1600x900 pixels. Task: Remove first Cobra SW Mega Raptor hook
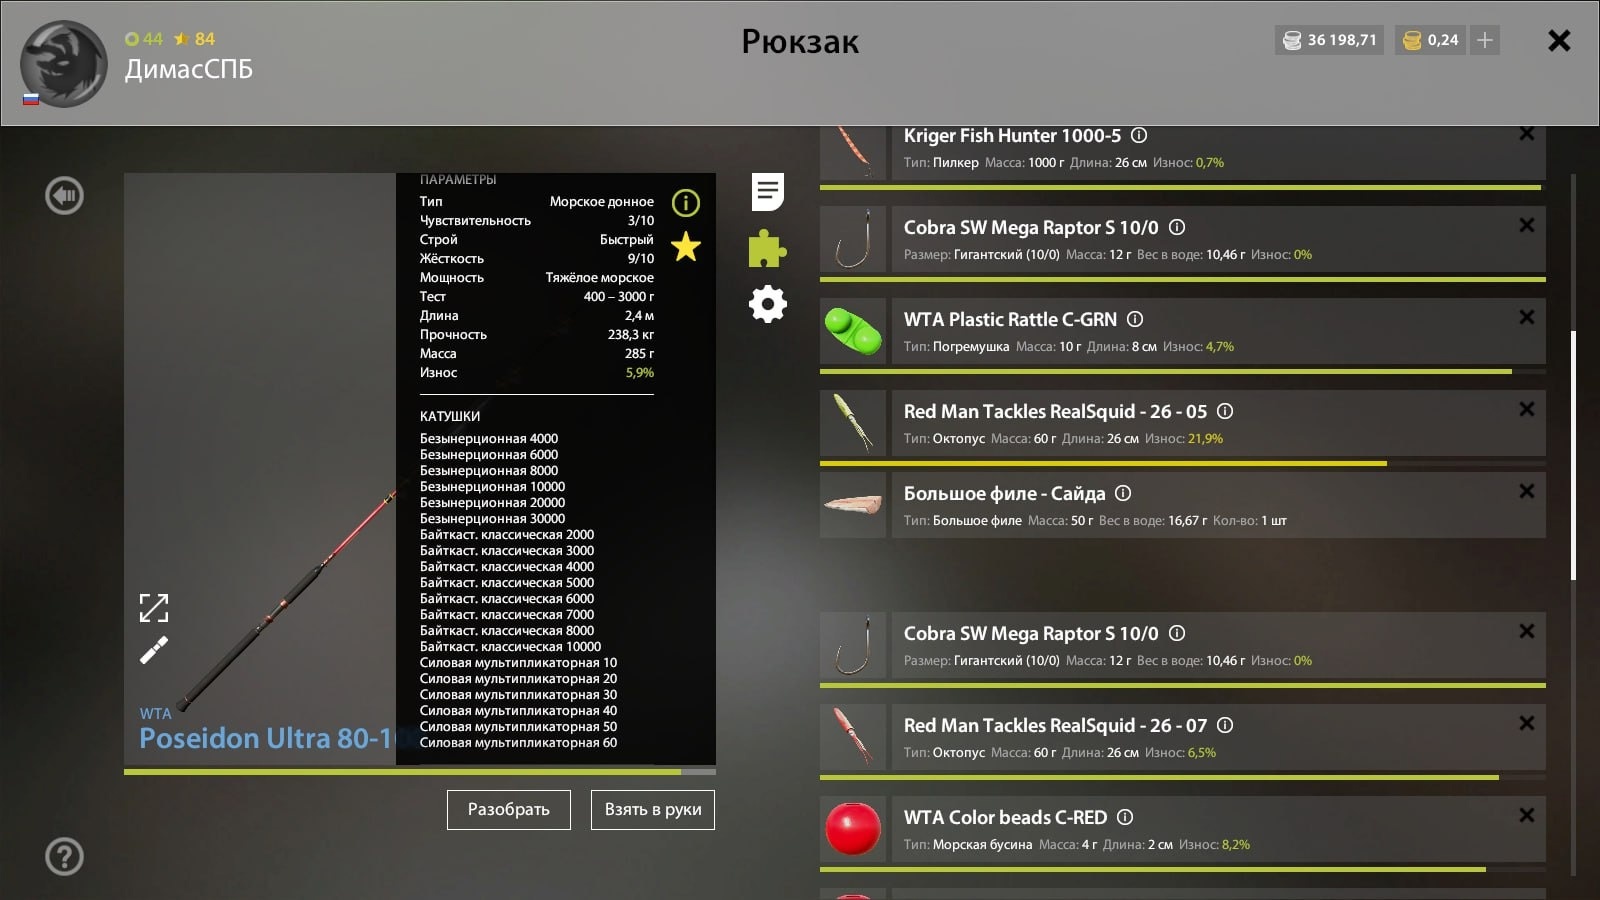(1527, 226)
